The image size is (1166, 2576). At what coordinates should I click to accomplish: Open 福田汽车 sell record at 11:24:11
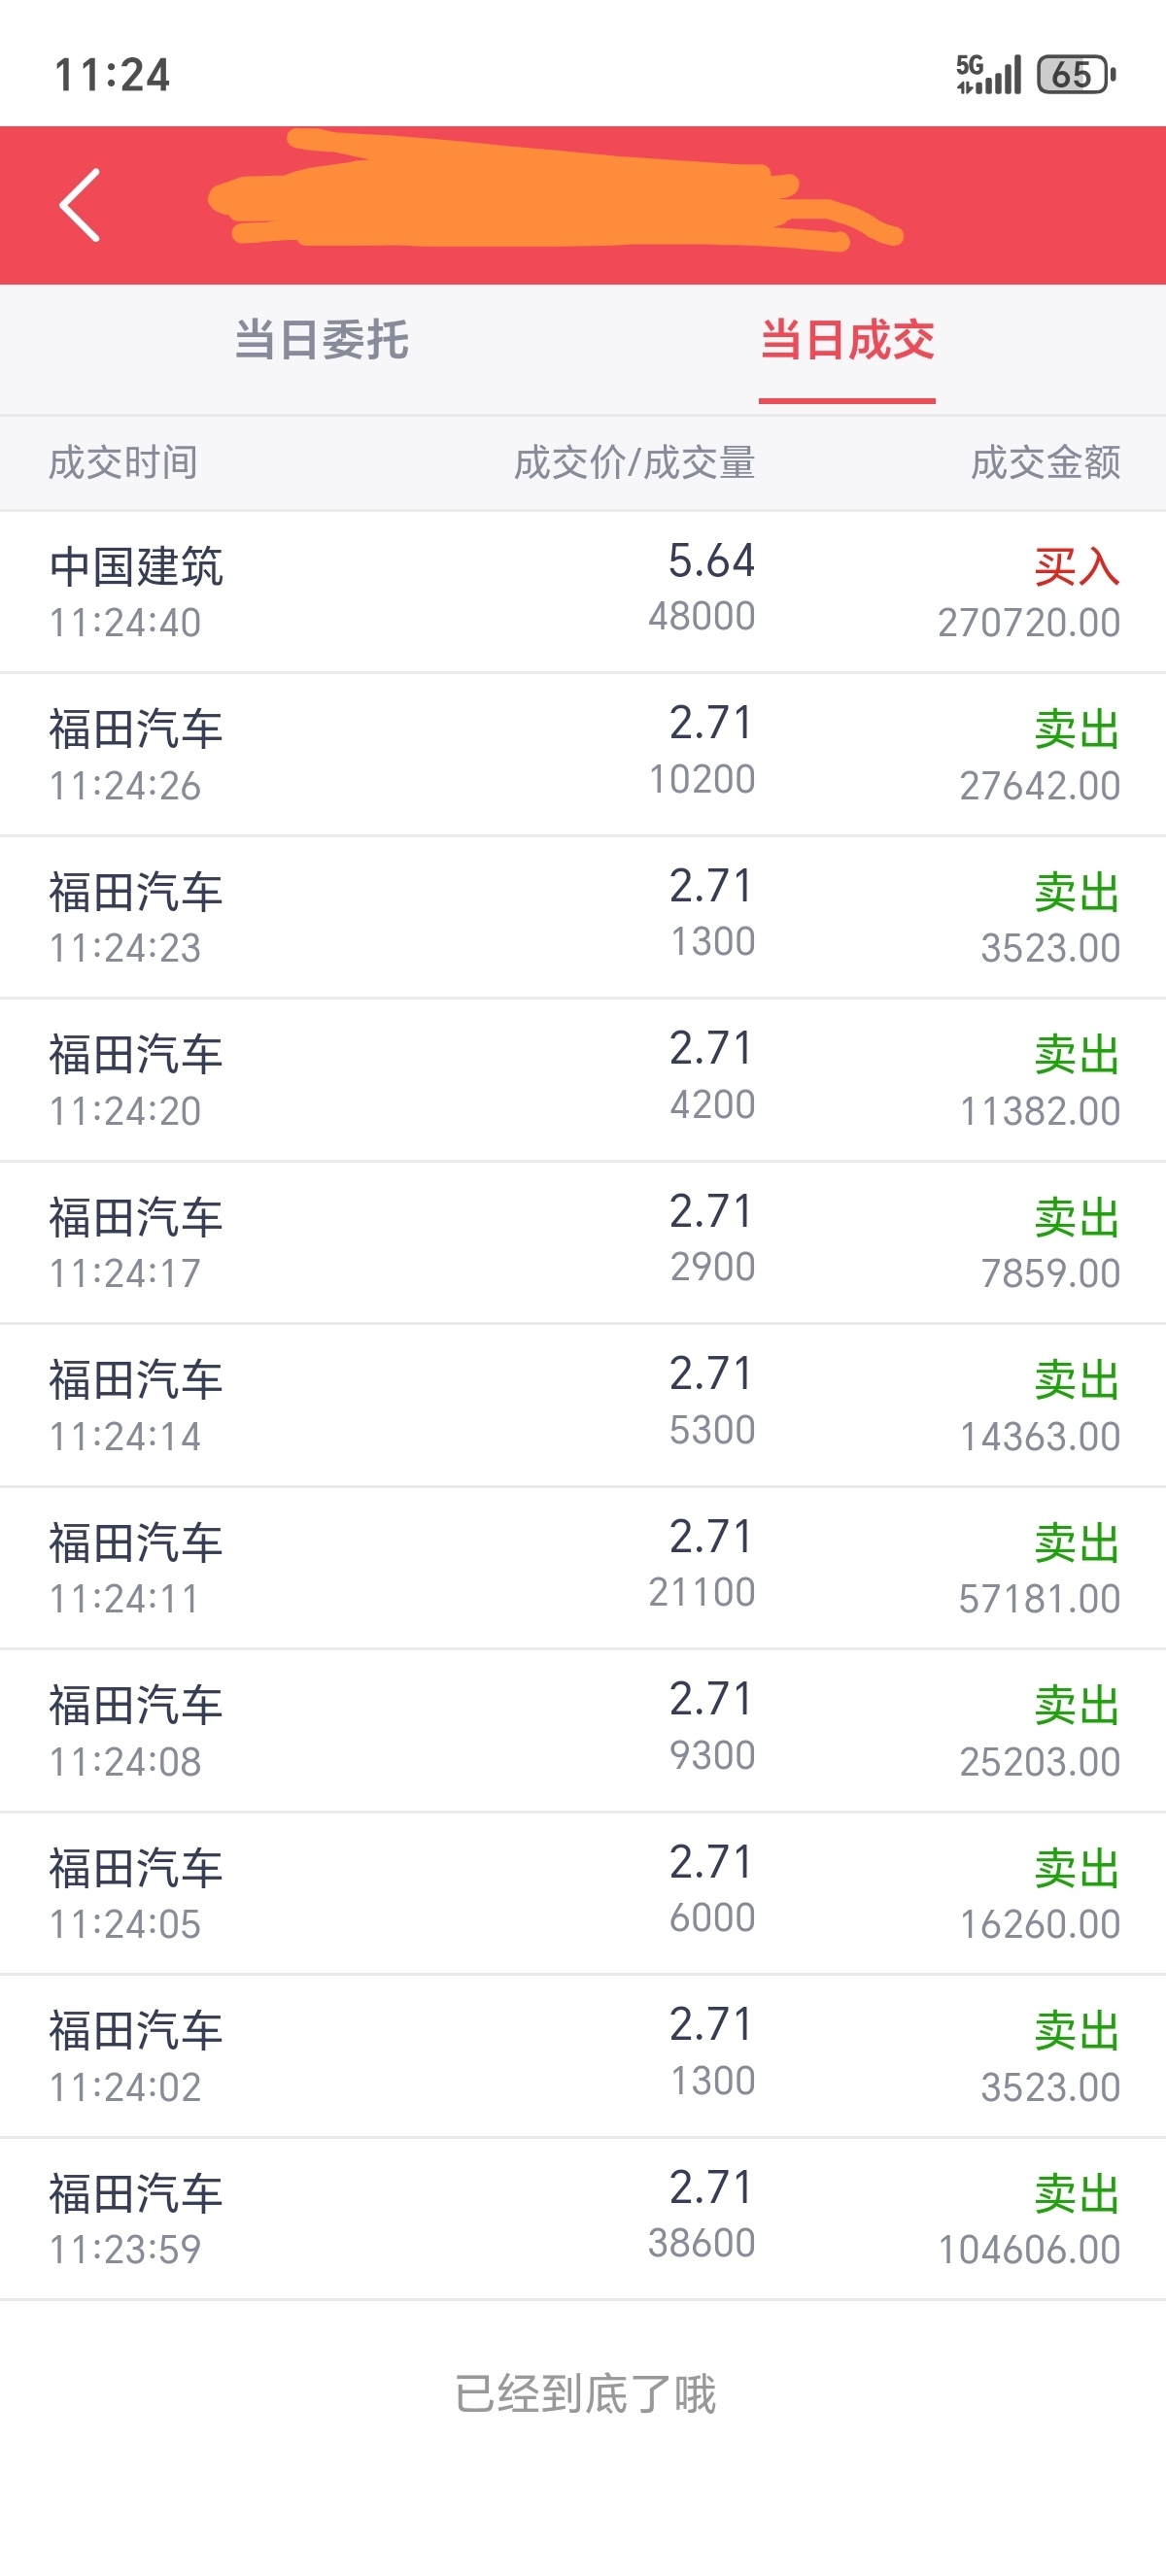click(583, 1568)
